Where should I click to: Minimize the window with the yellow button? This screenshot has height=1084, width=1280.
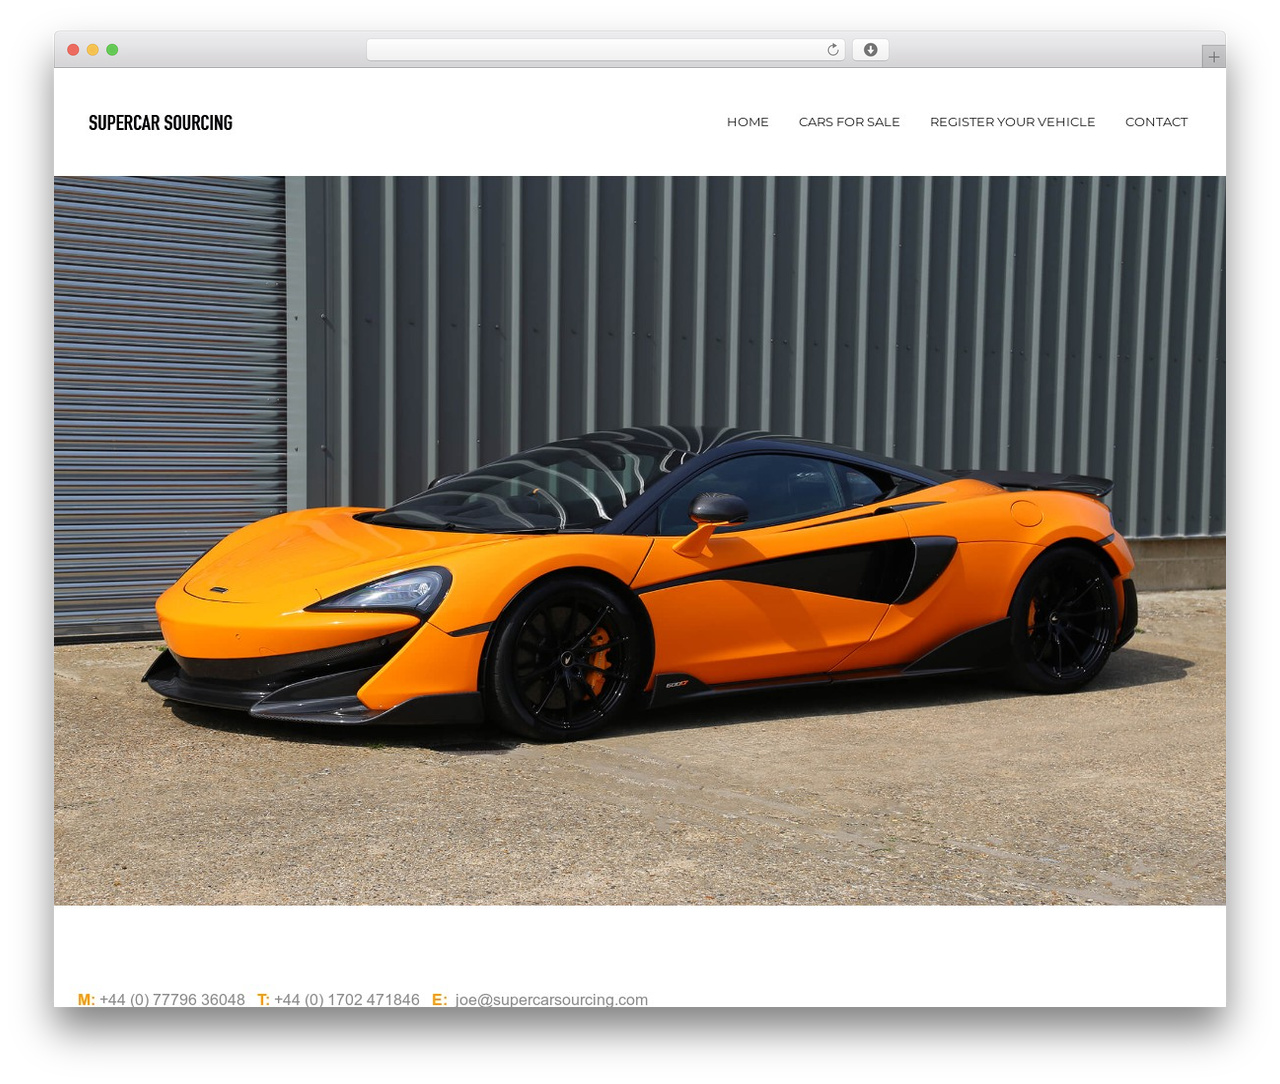92,50
